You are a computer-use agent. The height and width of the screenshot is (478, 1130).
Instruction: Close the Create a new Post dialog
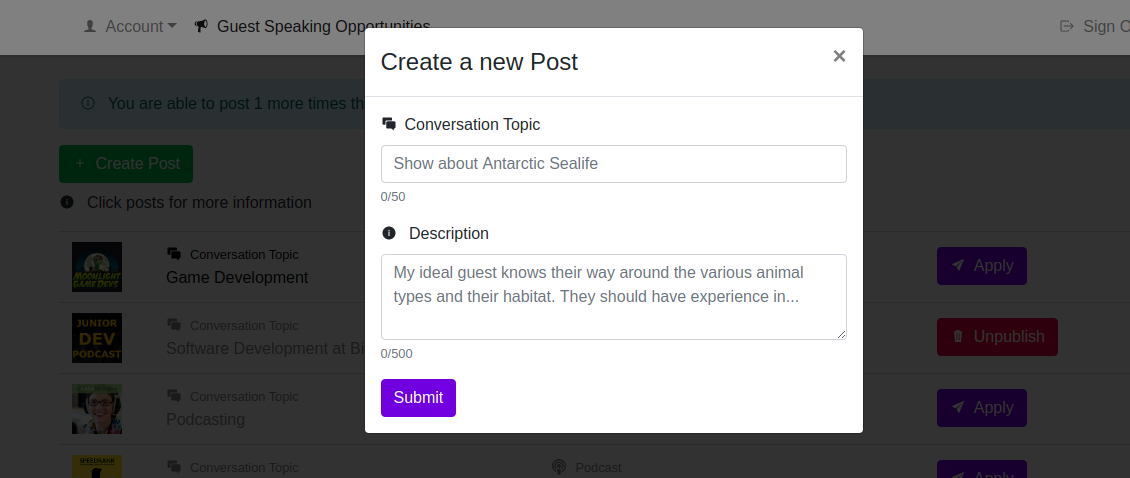click(839, 56)
